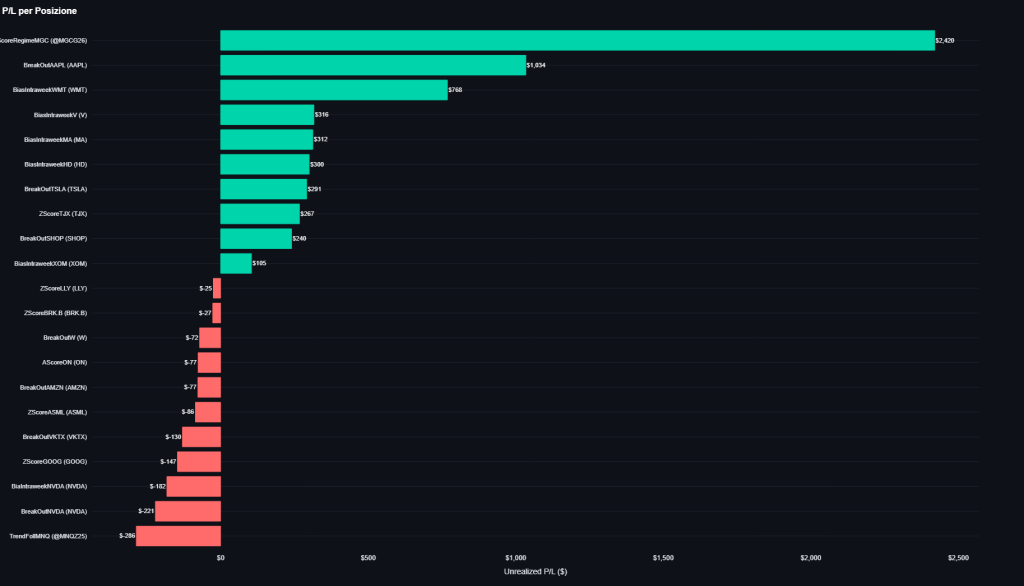The height and width of the screenshot is (586, 1024).
Task: Click the ScoreRegimeMGC (@MGCG26) green bar
Action: [575, 40]
